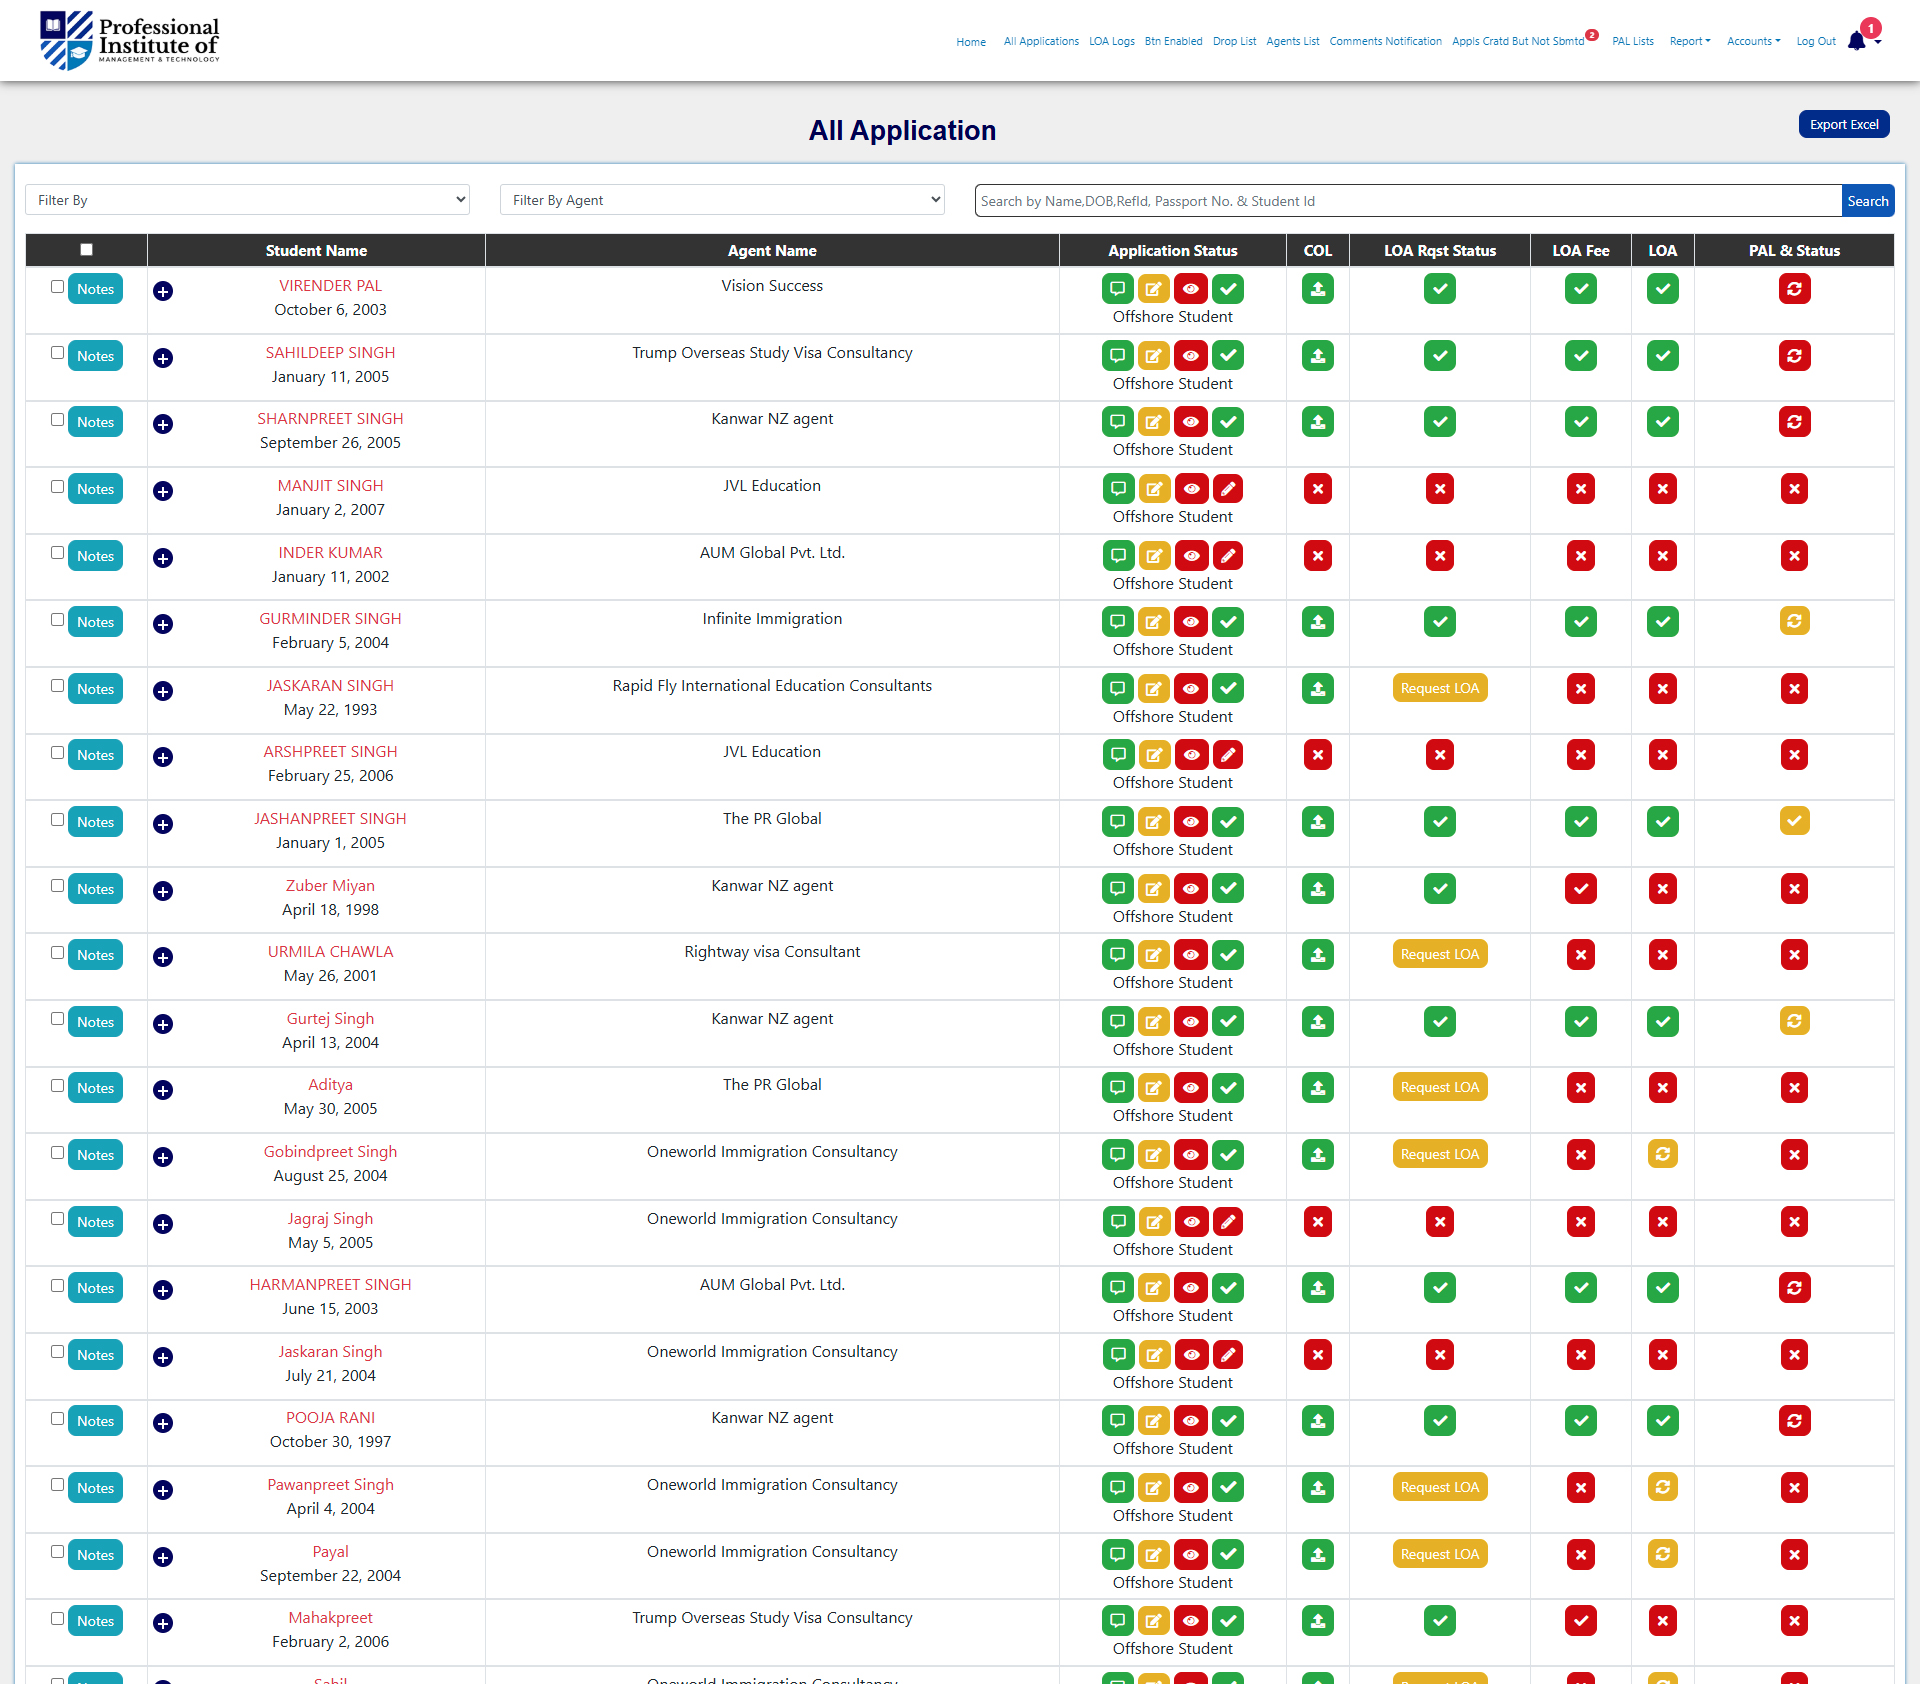1920x1684 pixels.
Task: Click yellow LOA refresh icon for Gobindpreet Singh
Action: [x=1662, y=1154]
